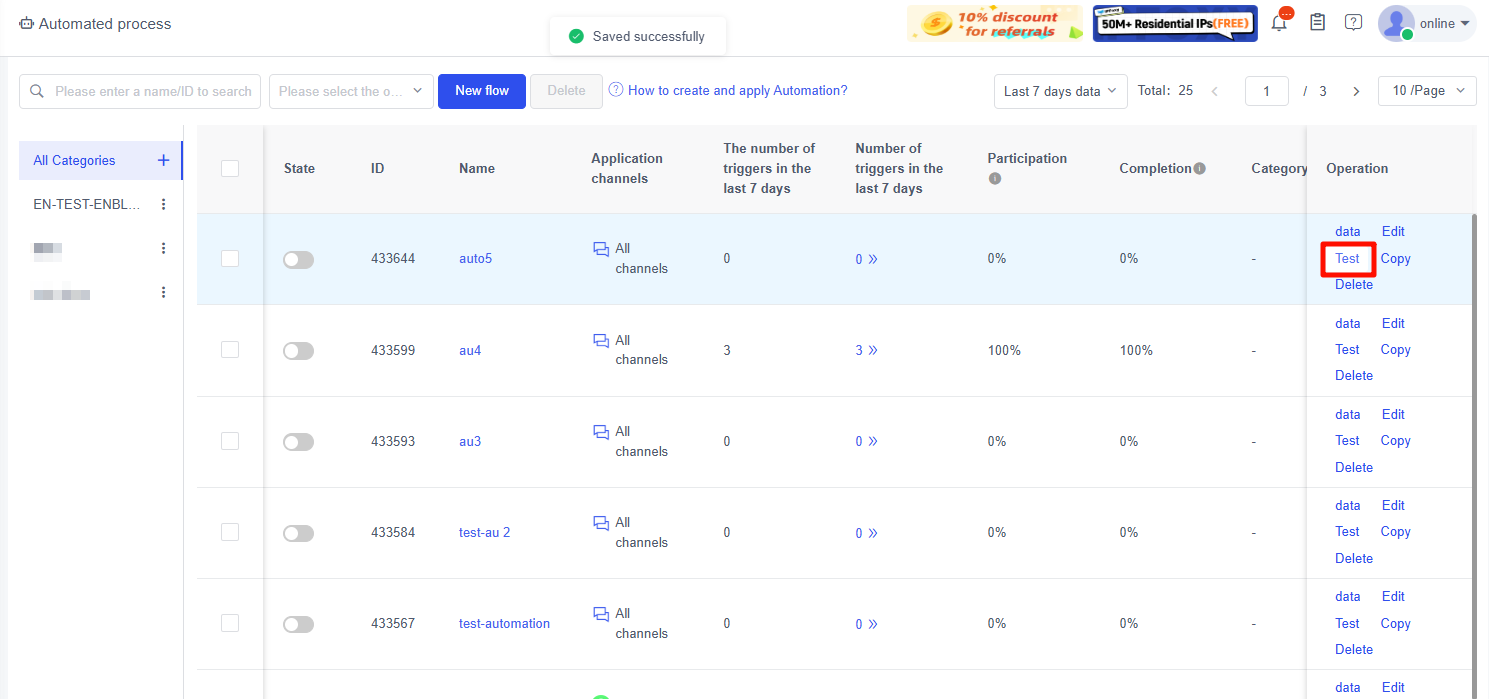Go to next page arrow
Screen dimensions: 1489x699
click(1356, 91)
